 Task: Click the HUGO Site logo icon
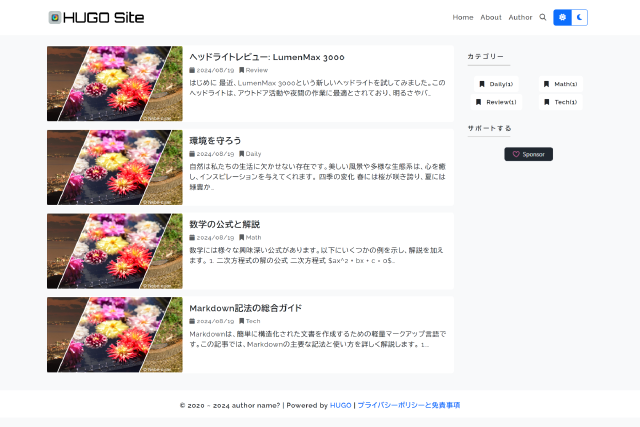(55, 17)
